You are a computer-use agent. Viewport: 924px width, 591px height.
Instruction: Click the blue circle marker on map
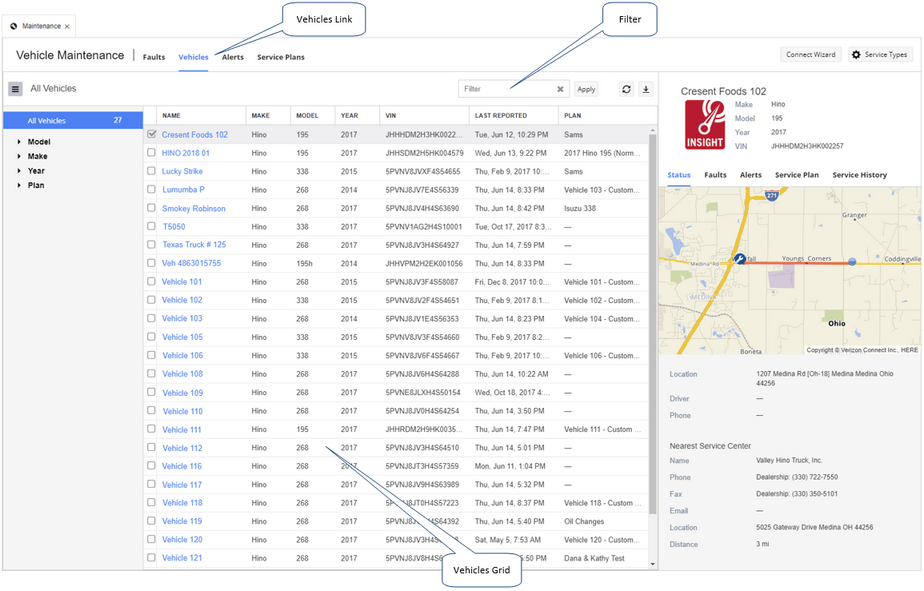click(852, 262)
